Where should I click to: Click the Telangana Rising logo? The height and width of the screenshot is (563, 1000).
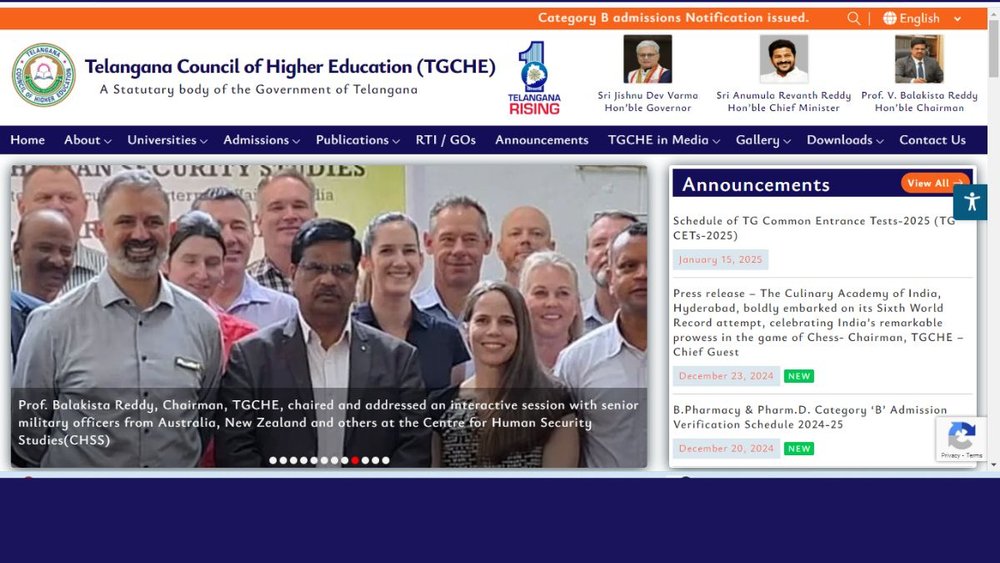tap(534, 78)
